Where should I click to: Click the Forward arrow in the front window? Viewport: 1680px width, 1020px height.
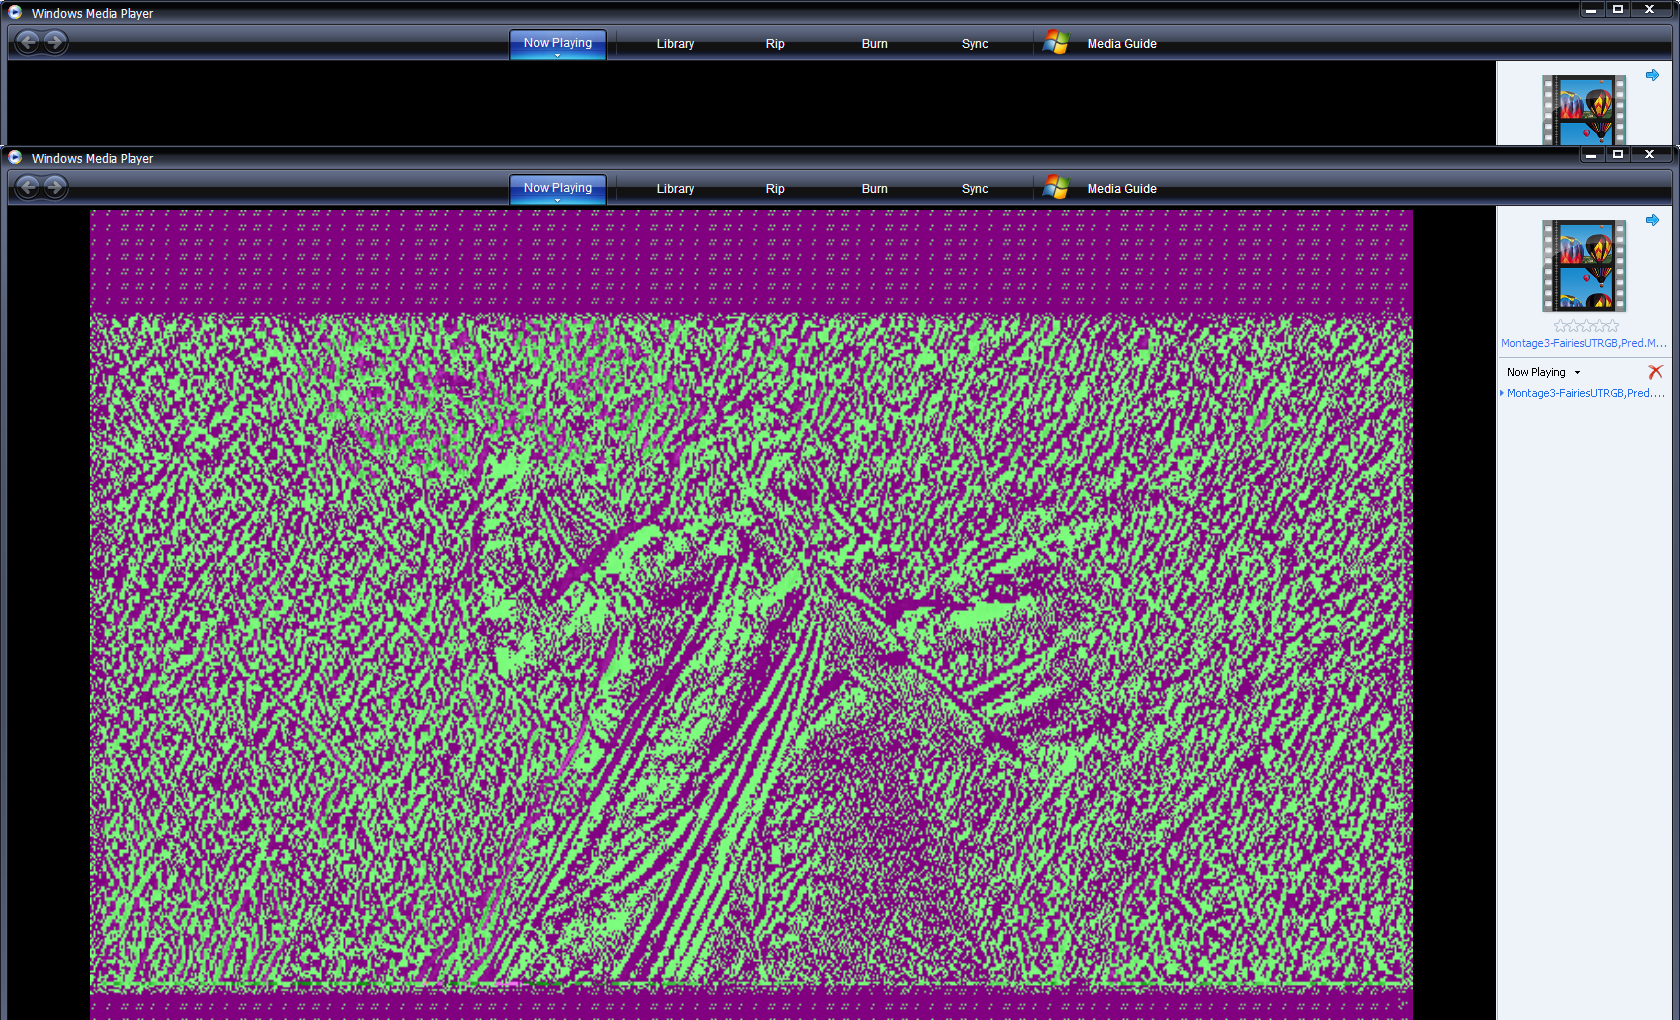pos(56,187)
